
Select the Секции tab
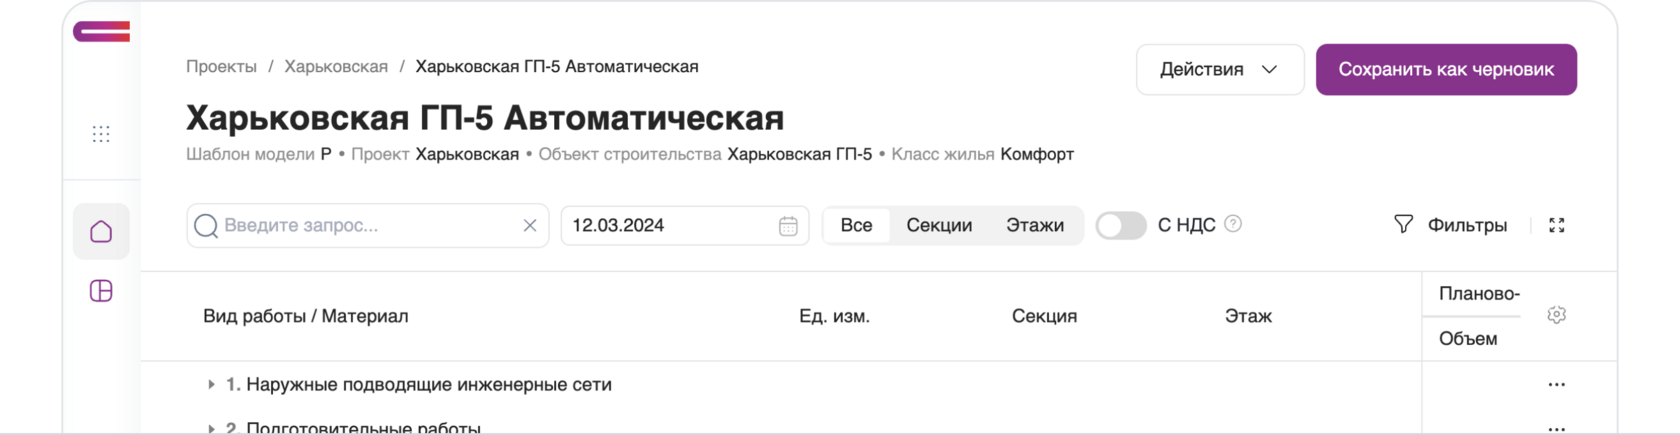(939, 225)
